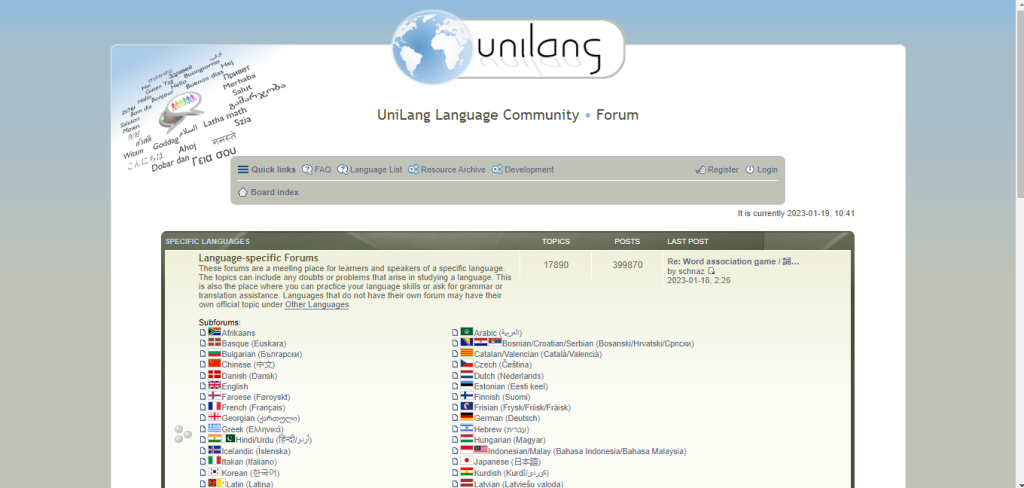
Task: Open the Quick links menu
Action: (x=266, y=170)
